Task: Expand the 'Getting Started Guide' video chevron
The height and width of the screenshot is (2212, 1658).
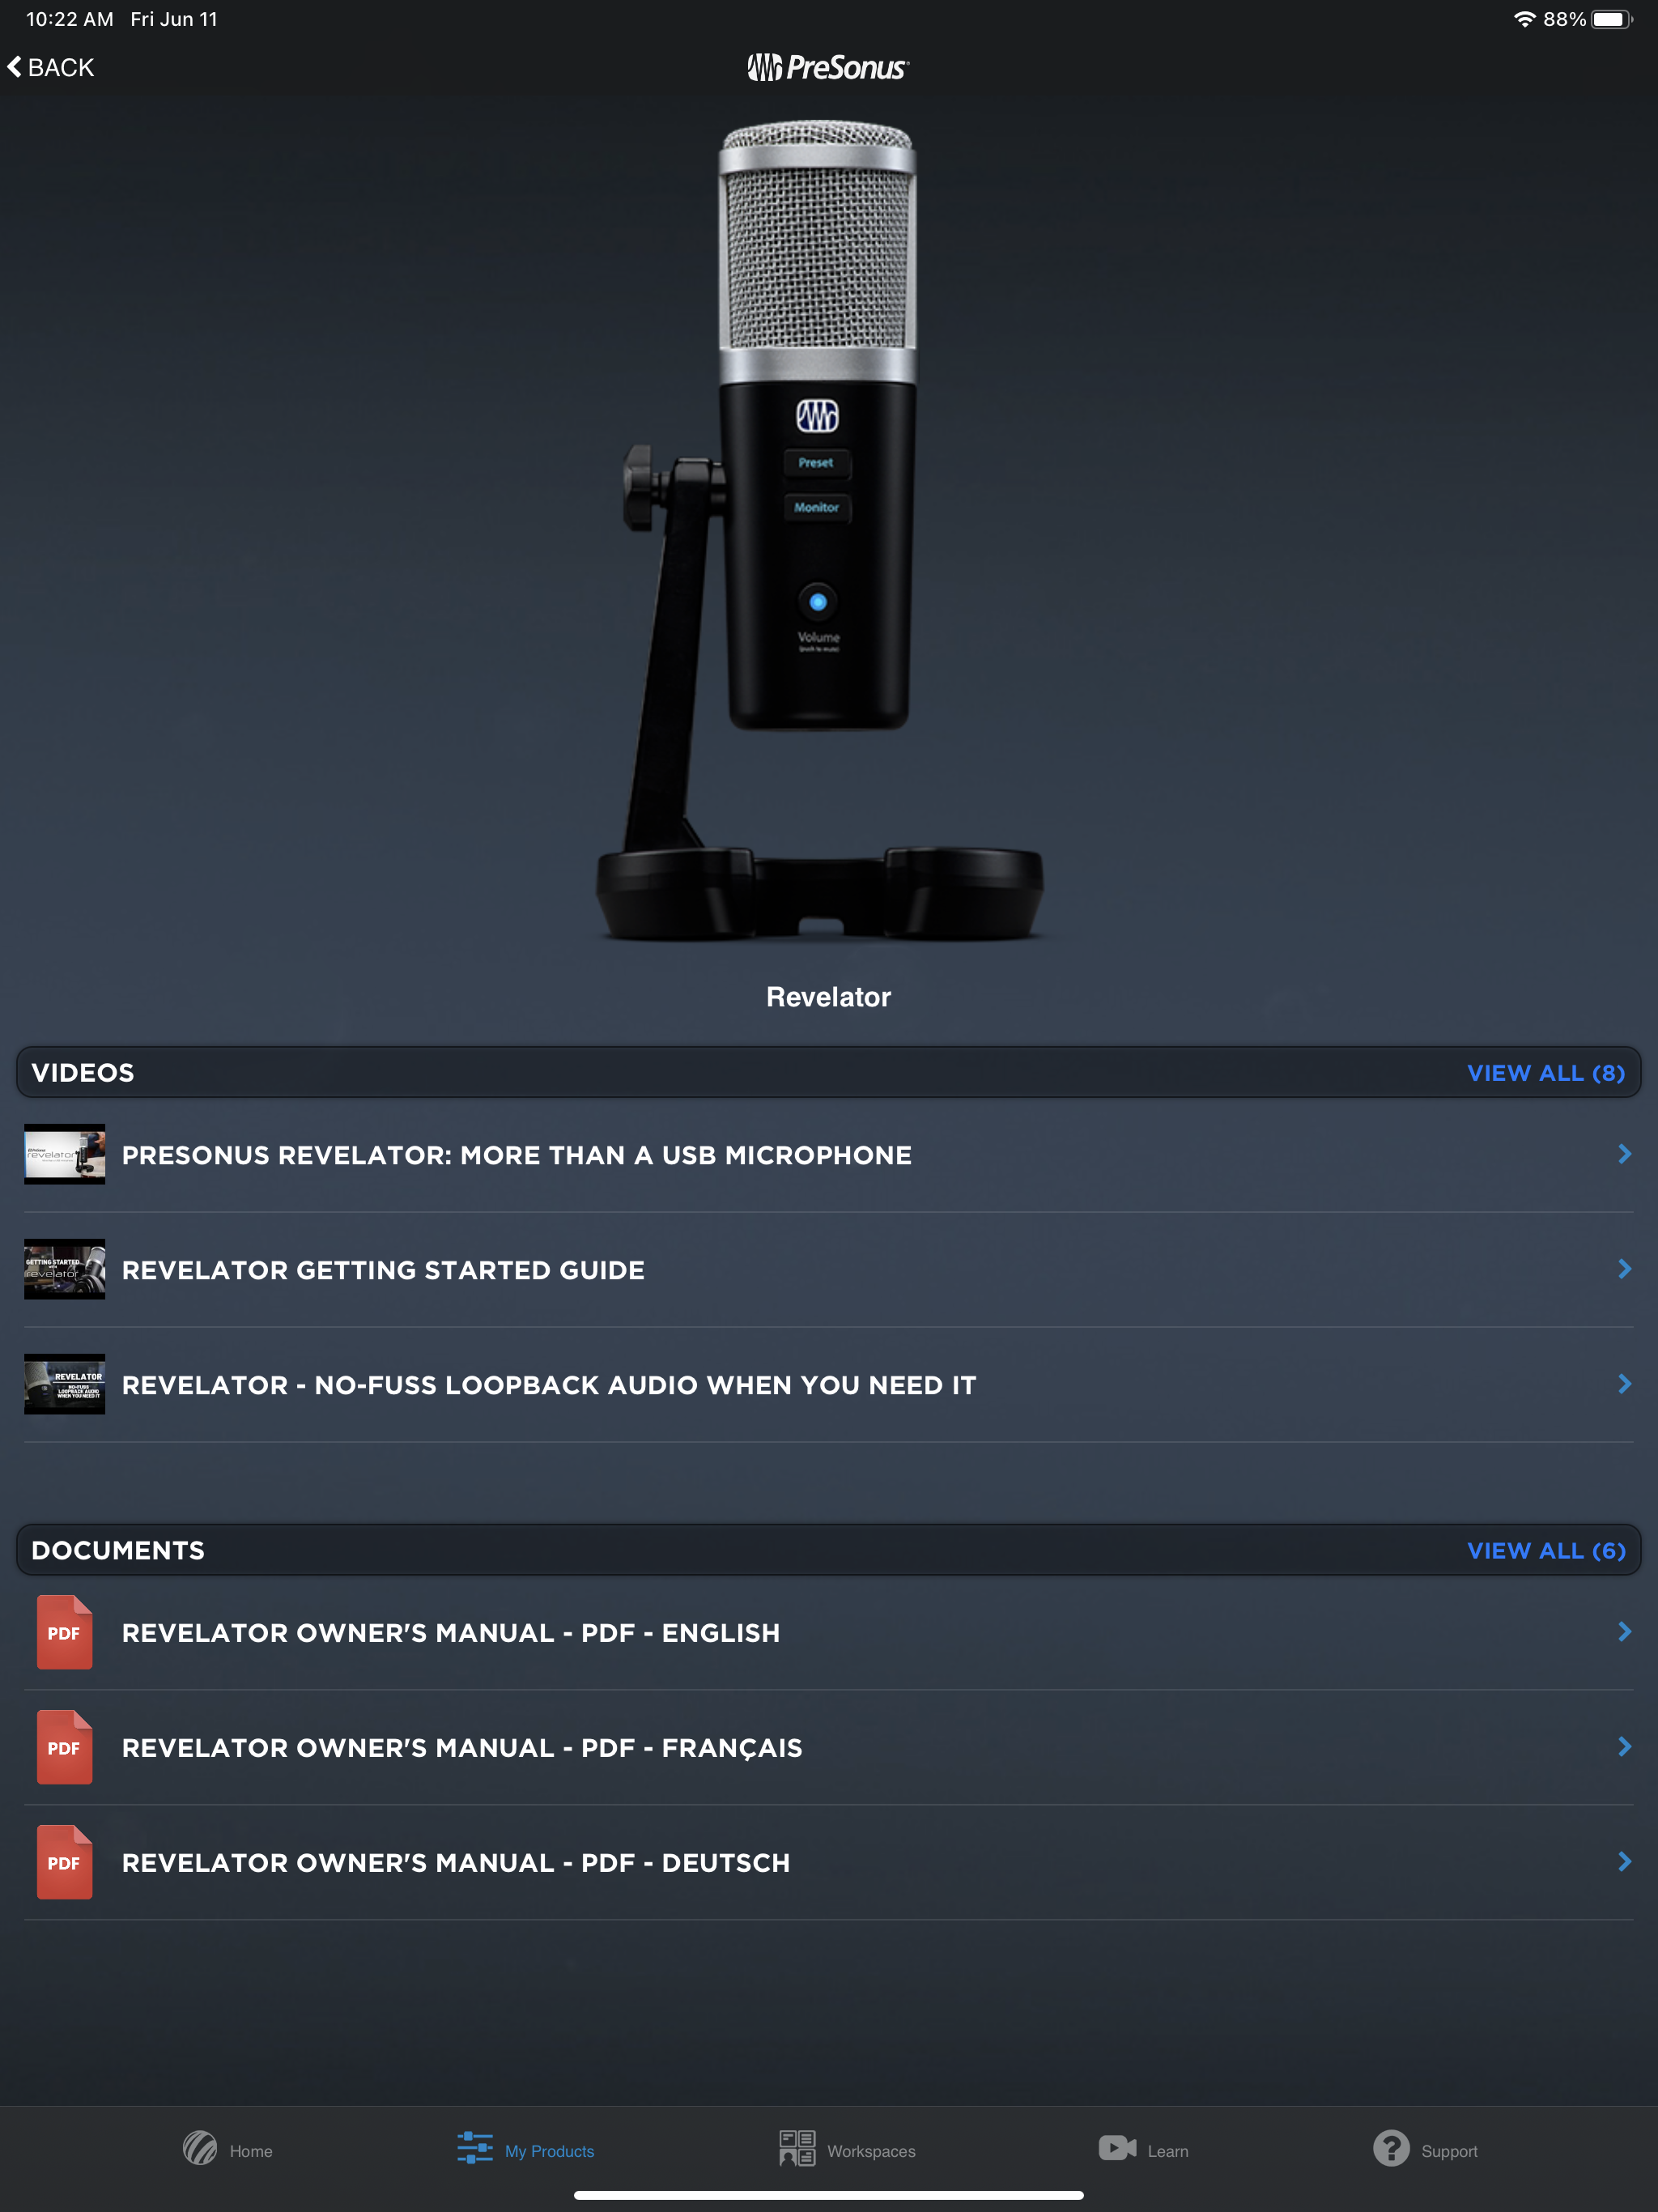Action: (1623, 1269)
